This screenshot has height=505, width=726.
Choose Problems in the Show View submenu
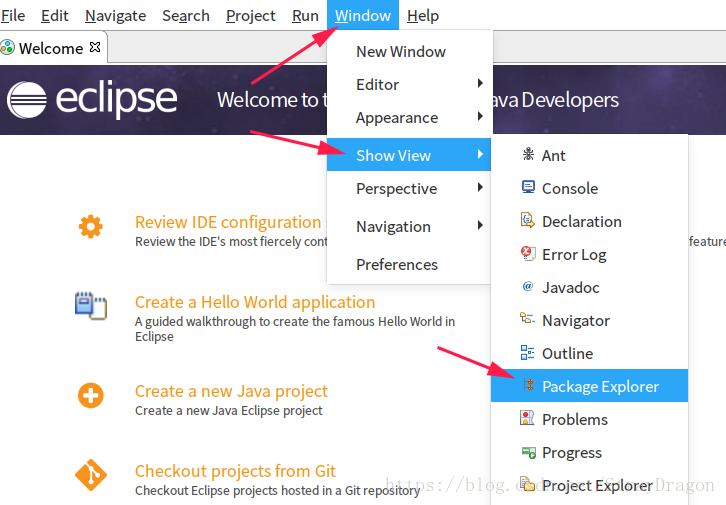pyautogui.click(x=589, y=419)
